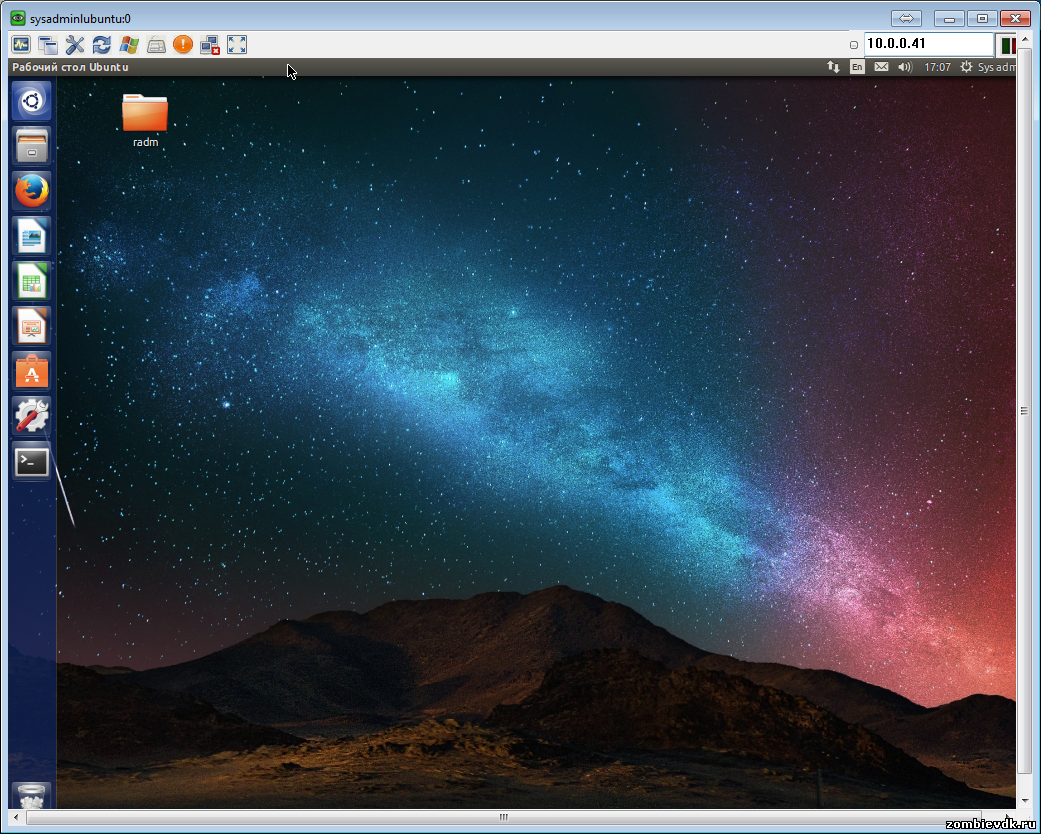Open VNC connection options (wrench icon)
The image size is (1041, 834).
(x=75, y=44)
